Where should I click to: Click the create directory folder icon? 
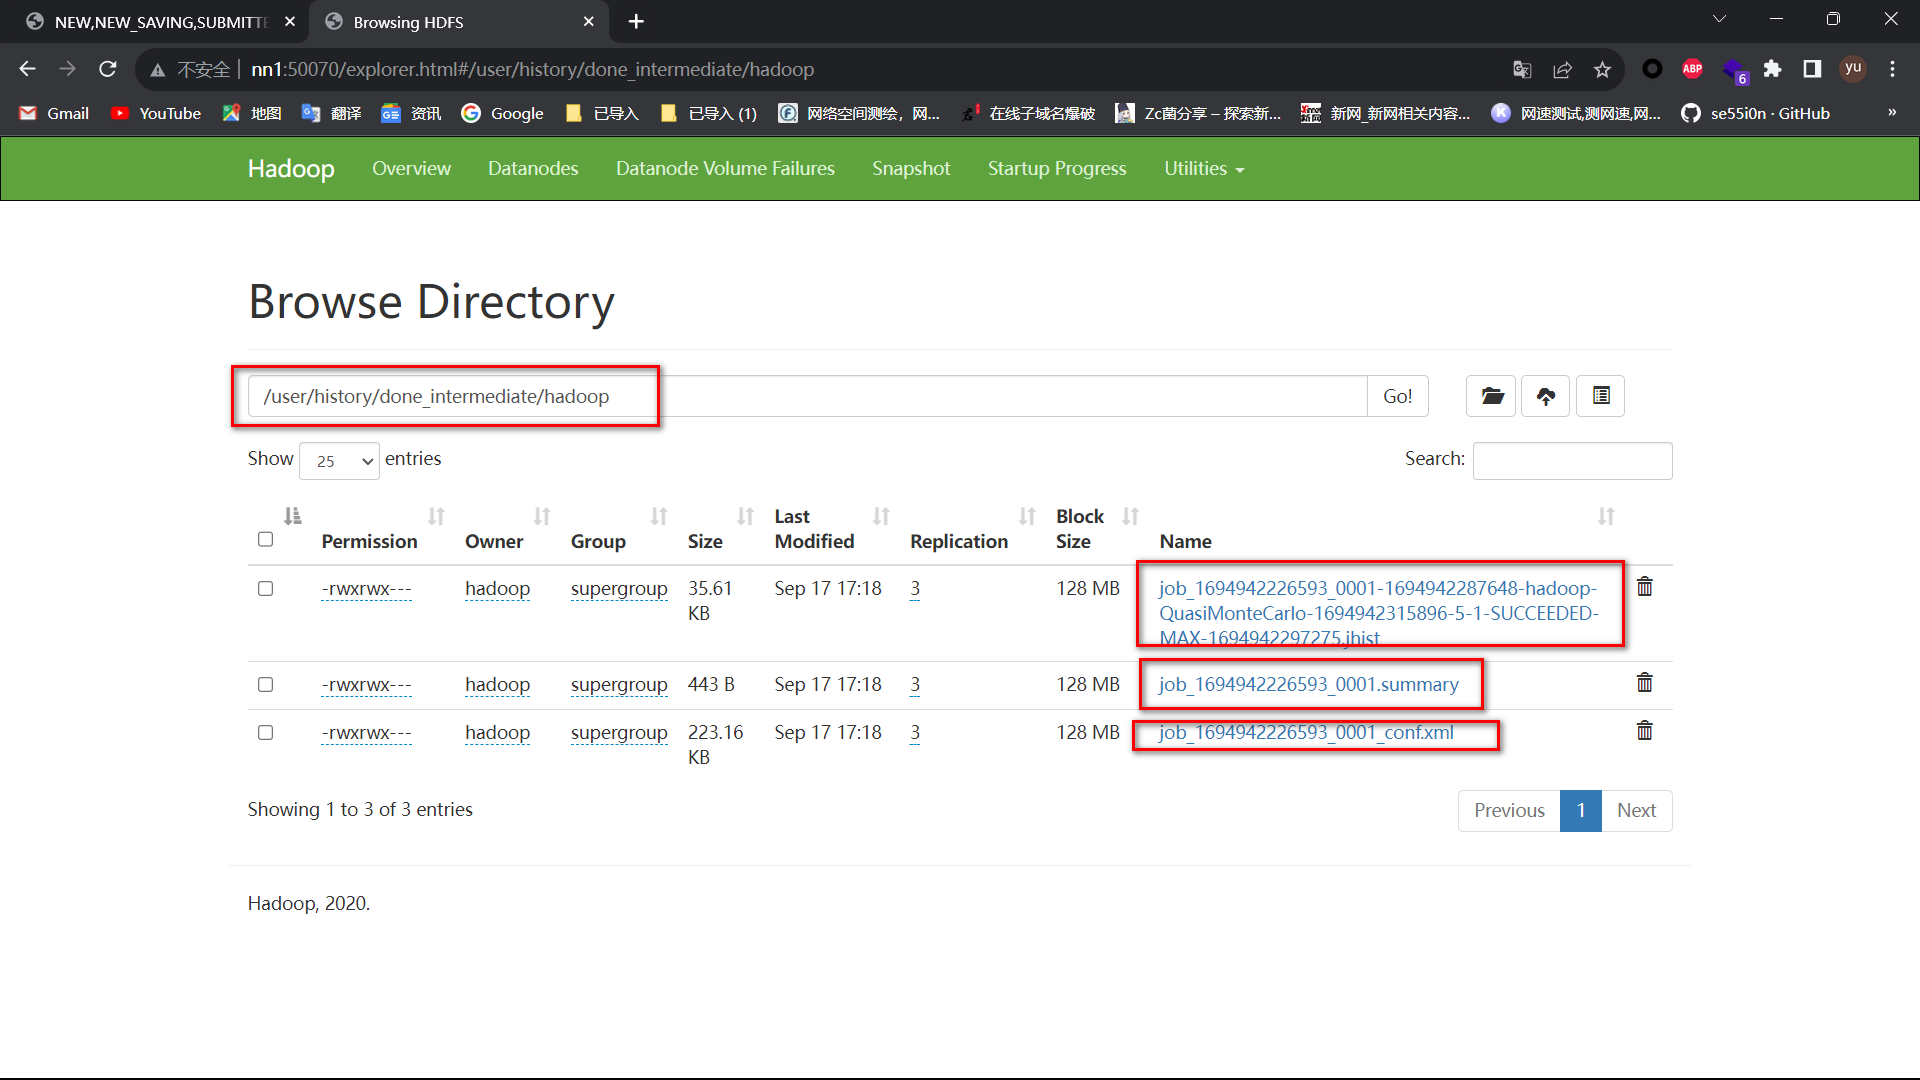pos(1491,396)
